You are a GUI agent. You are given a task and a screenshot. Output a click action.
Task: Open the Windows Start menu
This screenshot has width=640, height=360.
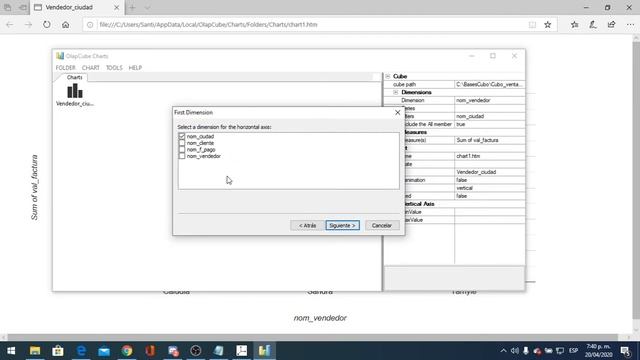click(x=11, y=351)
